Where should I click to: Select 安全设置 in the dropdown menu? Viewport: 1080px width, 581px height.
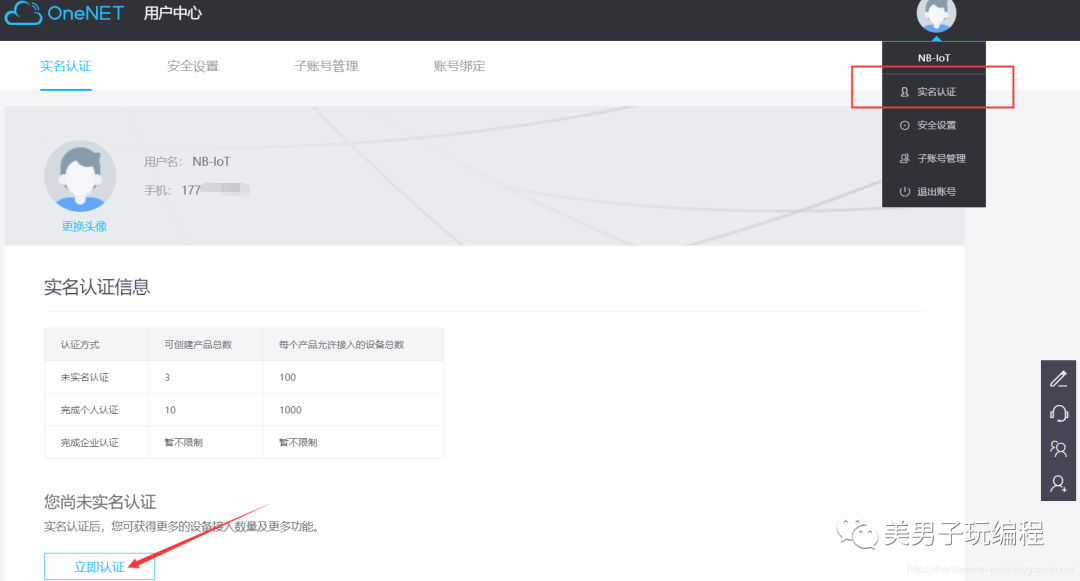tap(934, 125)
